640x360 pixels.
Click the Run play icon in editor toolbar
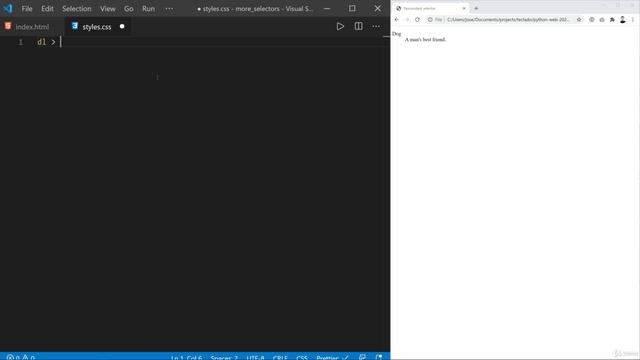[340, 27]
